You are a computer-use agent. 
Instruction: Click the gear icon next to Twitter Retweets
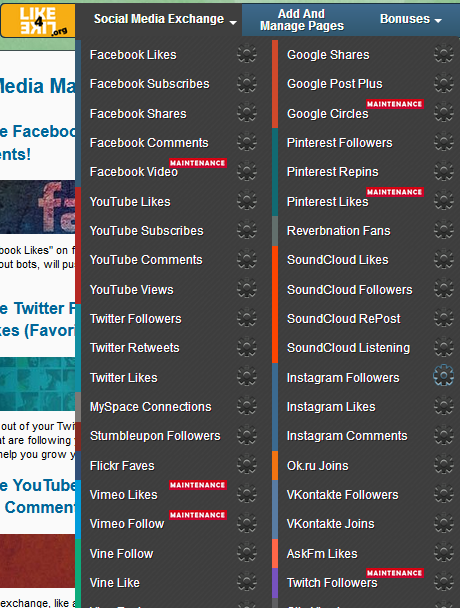point(247,347)
